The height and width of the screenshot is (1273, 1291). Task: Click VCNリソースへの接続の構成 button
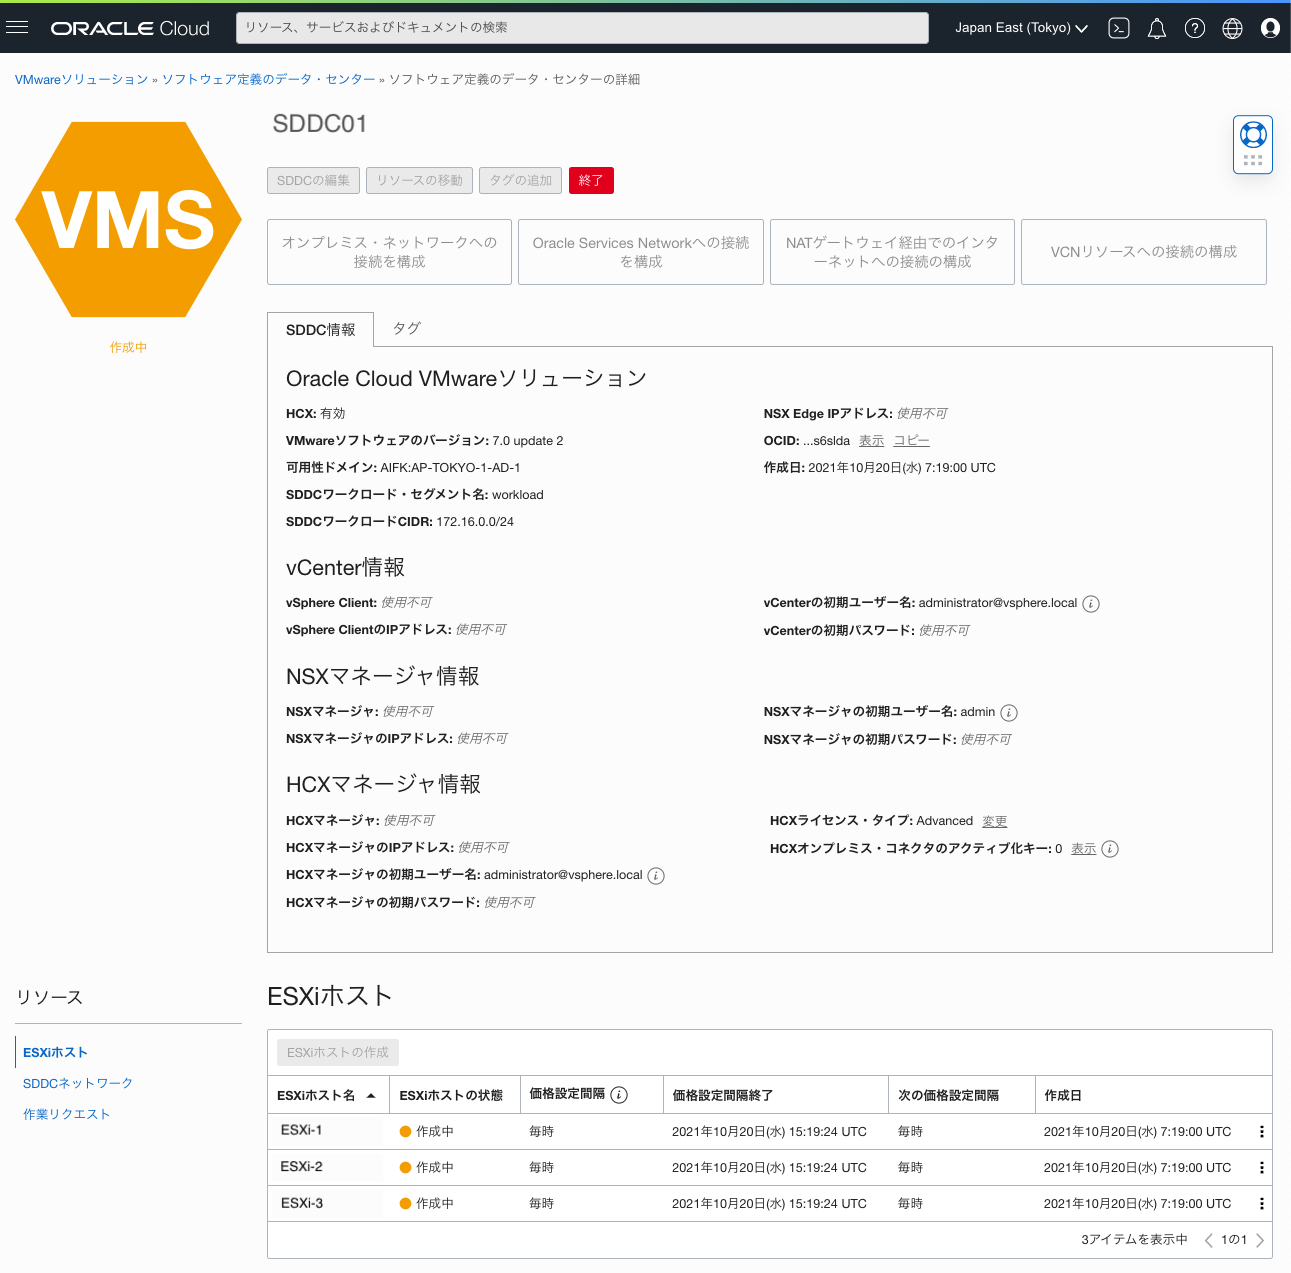click(x=1144, y=252)
